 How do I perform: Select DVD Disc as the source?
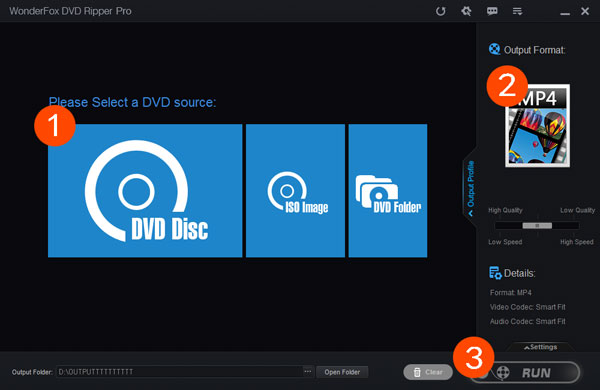[x=145, y=190]
